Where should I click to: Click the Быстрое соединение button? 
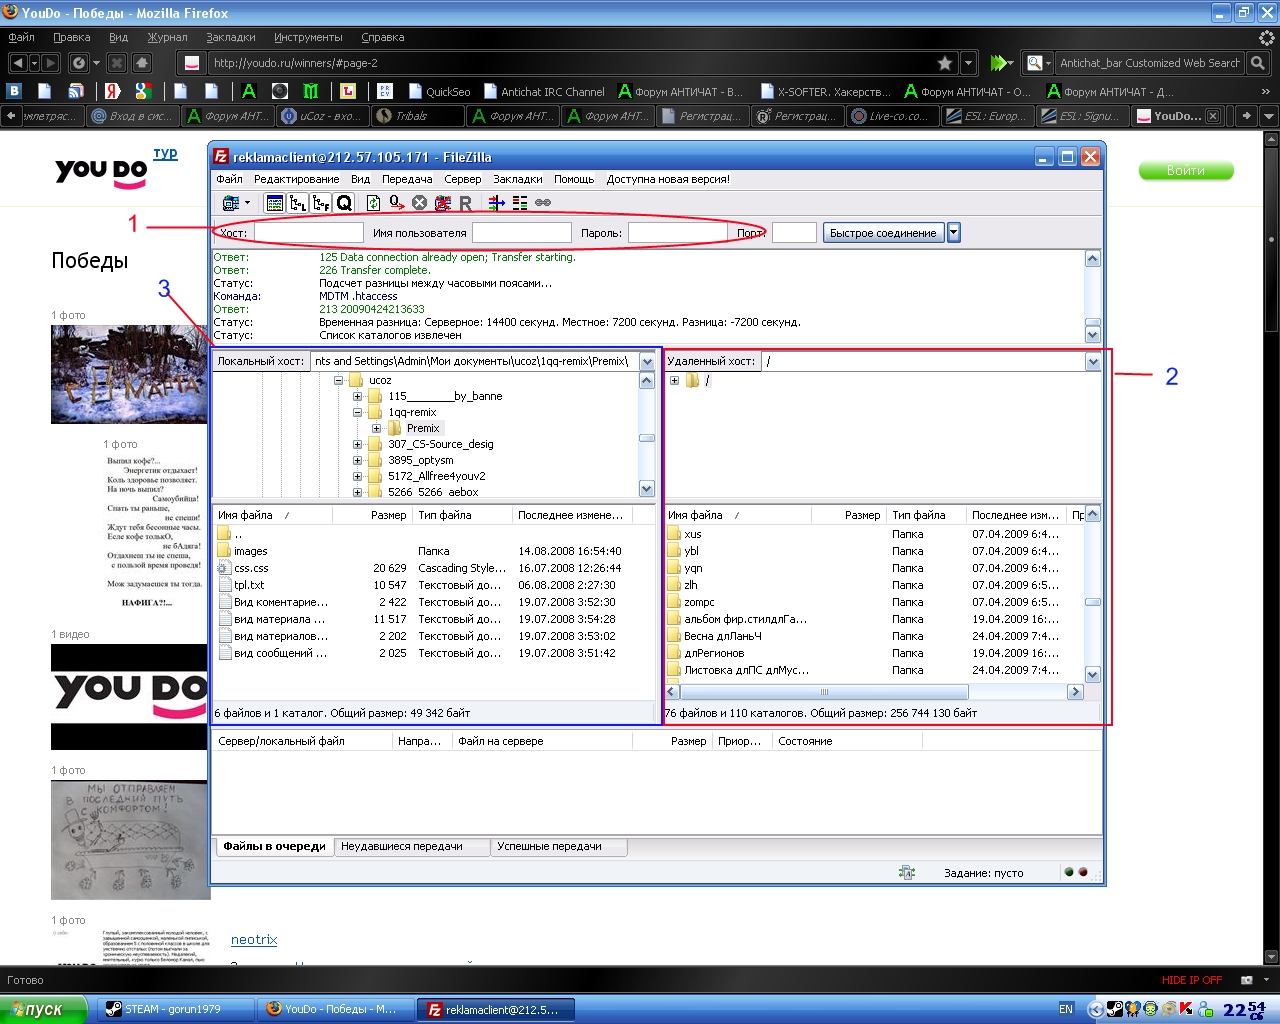pyautogui.click(x=883, y=233)
